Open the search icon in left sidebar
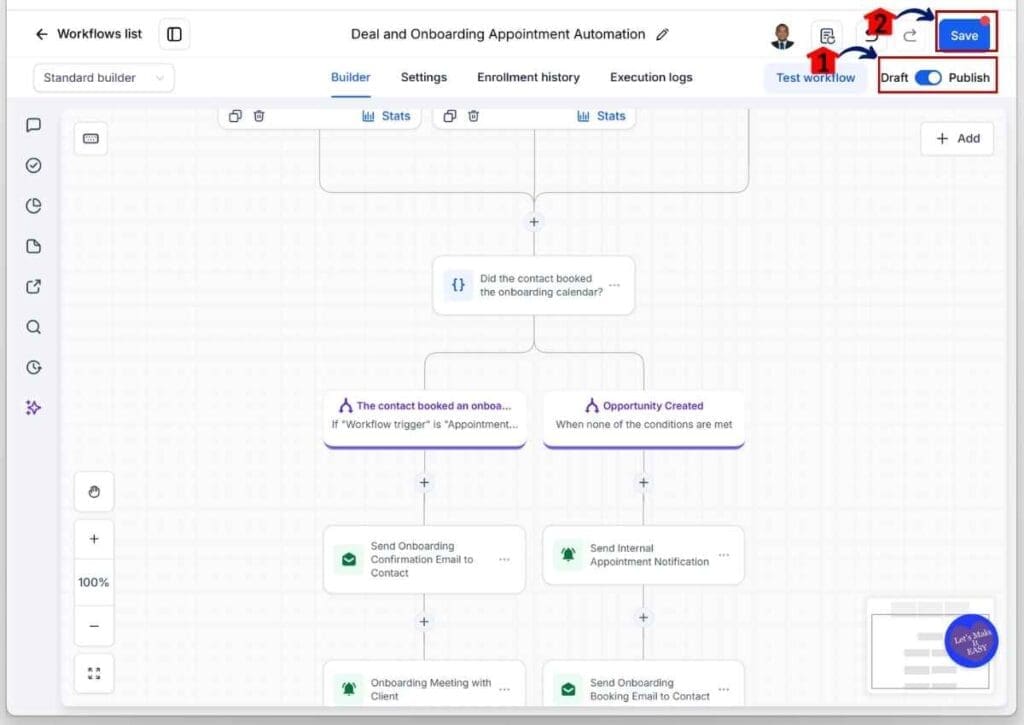 pos(33,327)
